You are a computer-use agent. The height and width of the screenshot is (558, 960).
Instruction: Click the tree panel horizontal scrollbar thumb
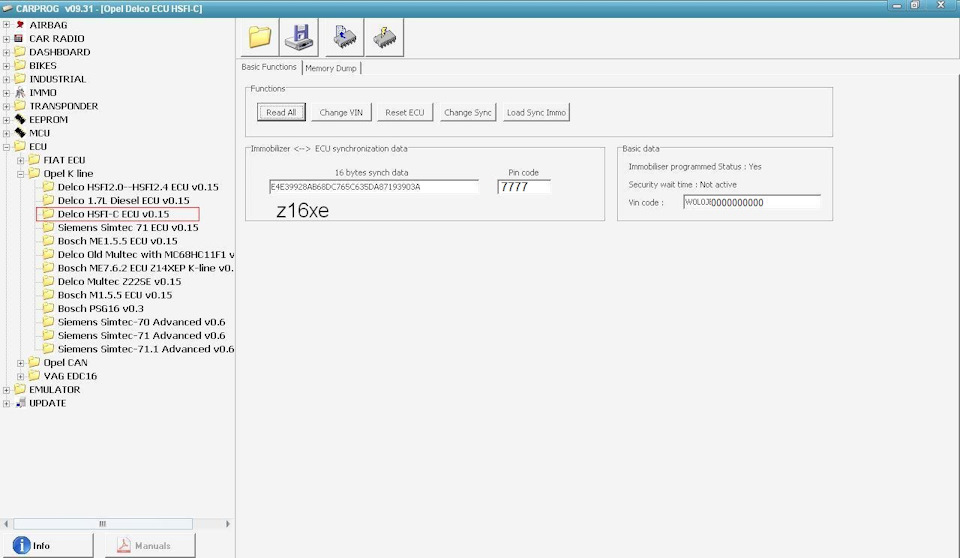coord(103,524)
